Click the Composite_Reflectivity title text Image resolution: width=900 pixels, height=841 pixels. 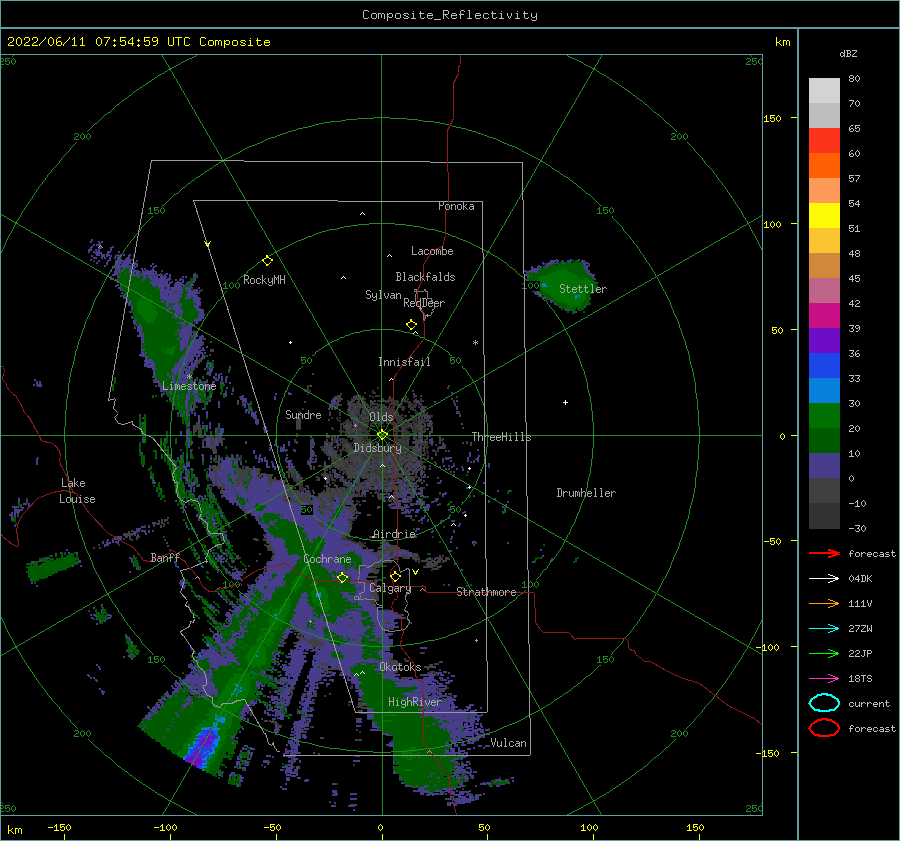(450, 15)
